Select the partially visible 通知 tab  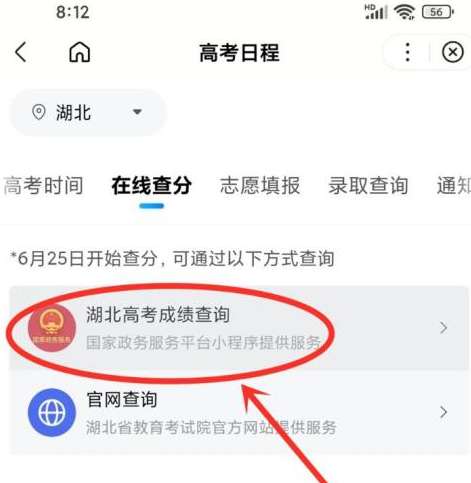454,185
